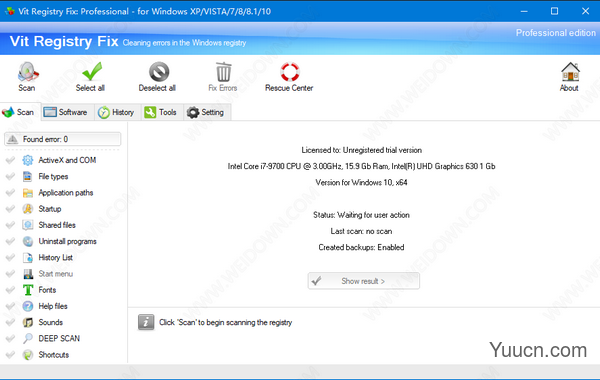The image size is (600, 380).
Task: Click the Deselect all icon
Action: (x=159, y=72)
